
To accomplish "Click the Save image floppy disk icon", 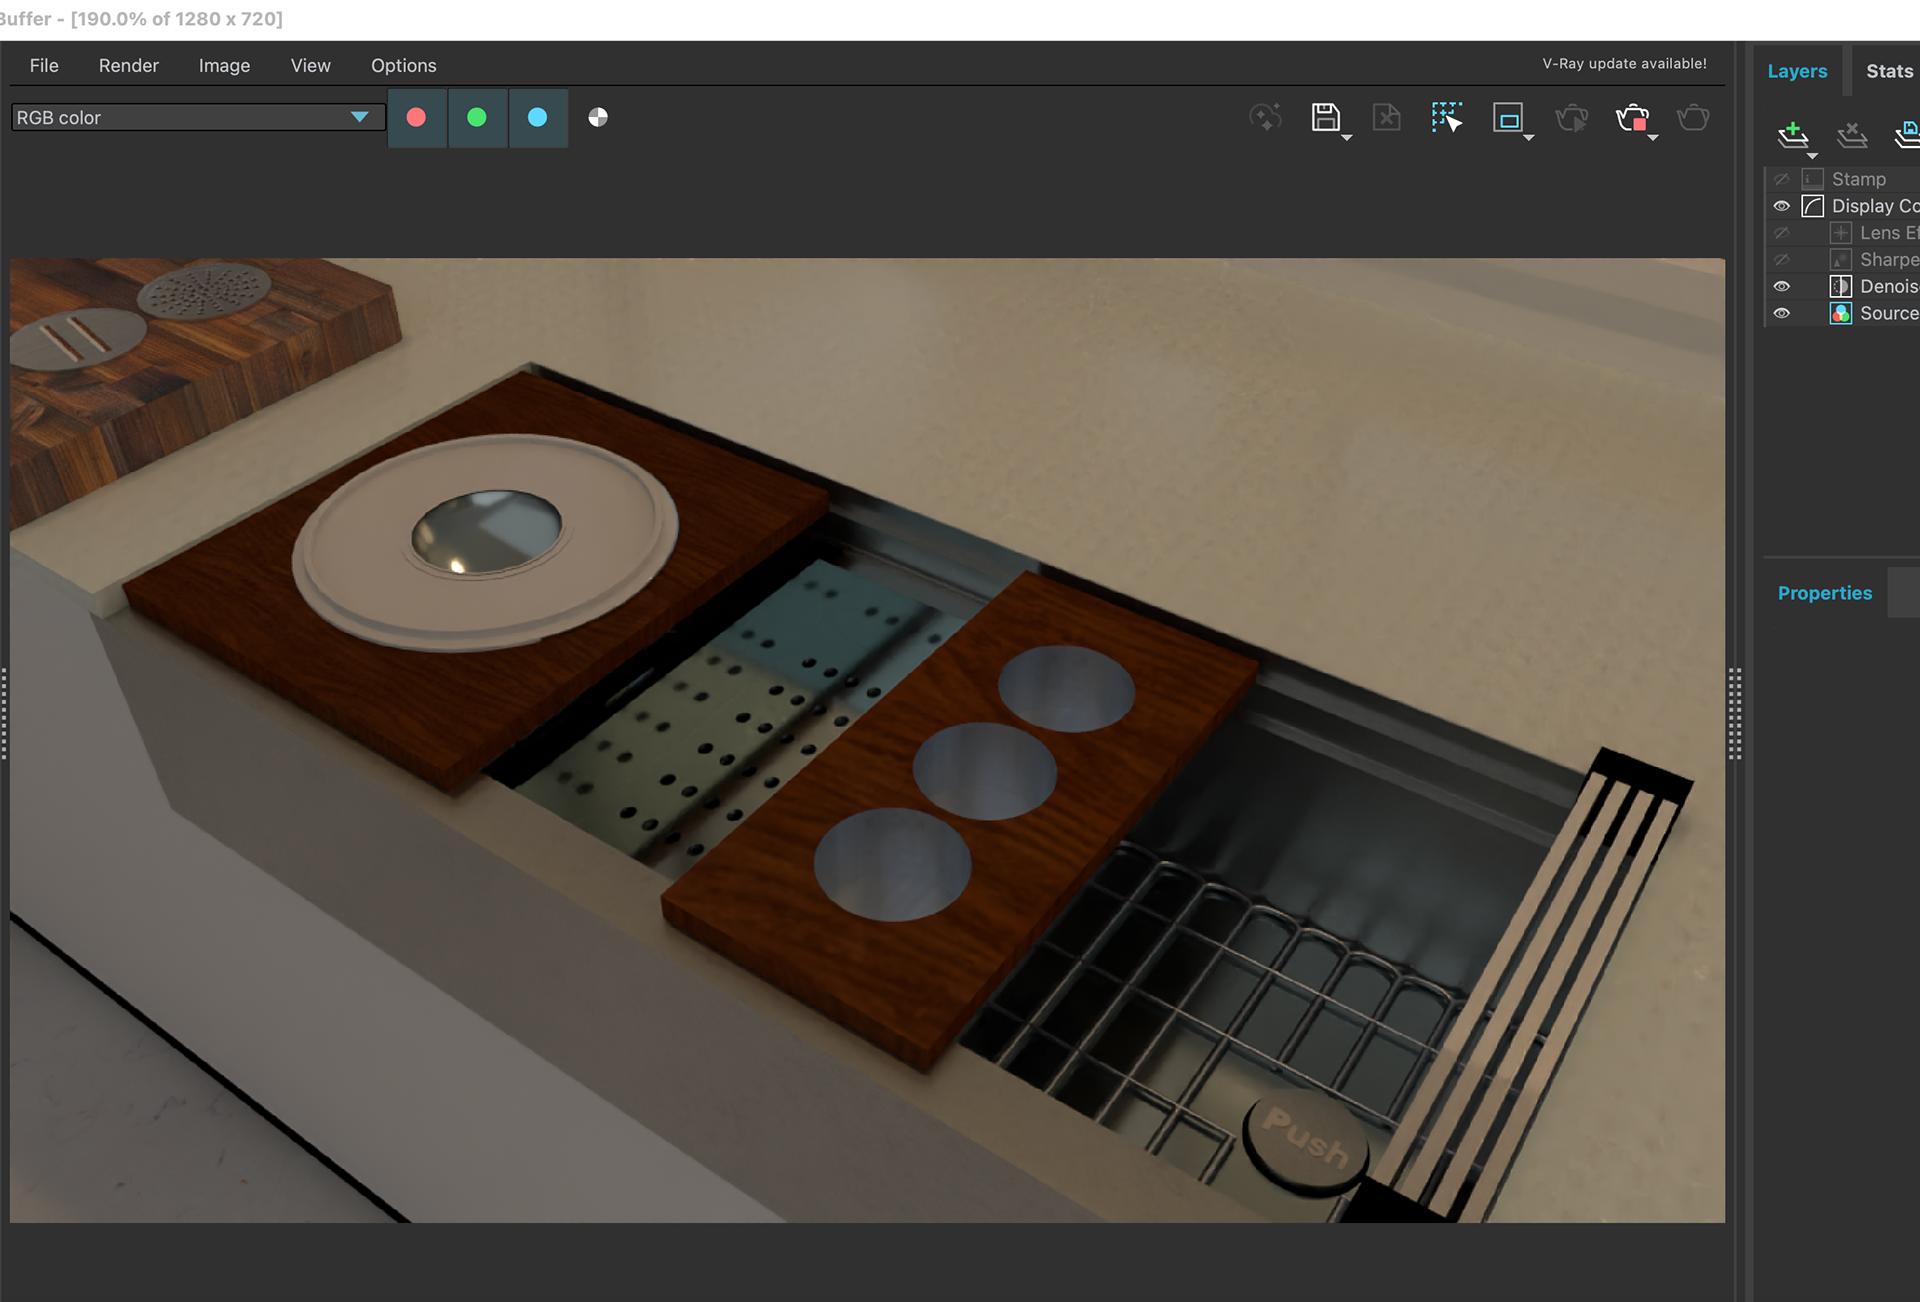I will pos(1325,117).
